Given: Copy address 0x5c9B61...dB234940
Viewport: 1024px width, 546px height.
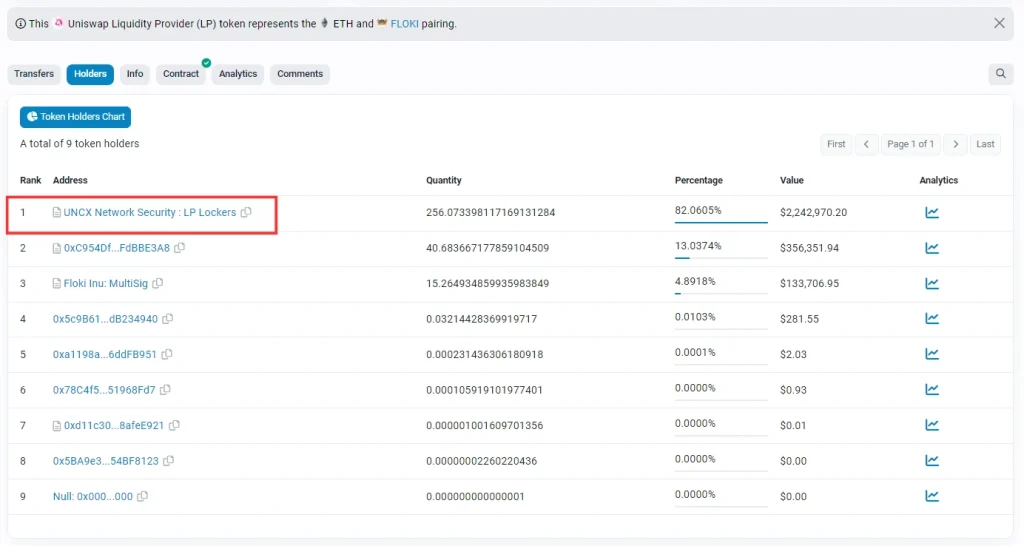Looking at the screenshot, I should 168,319.
